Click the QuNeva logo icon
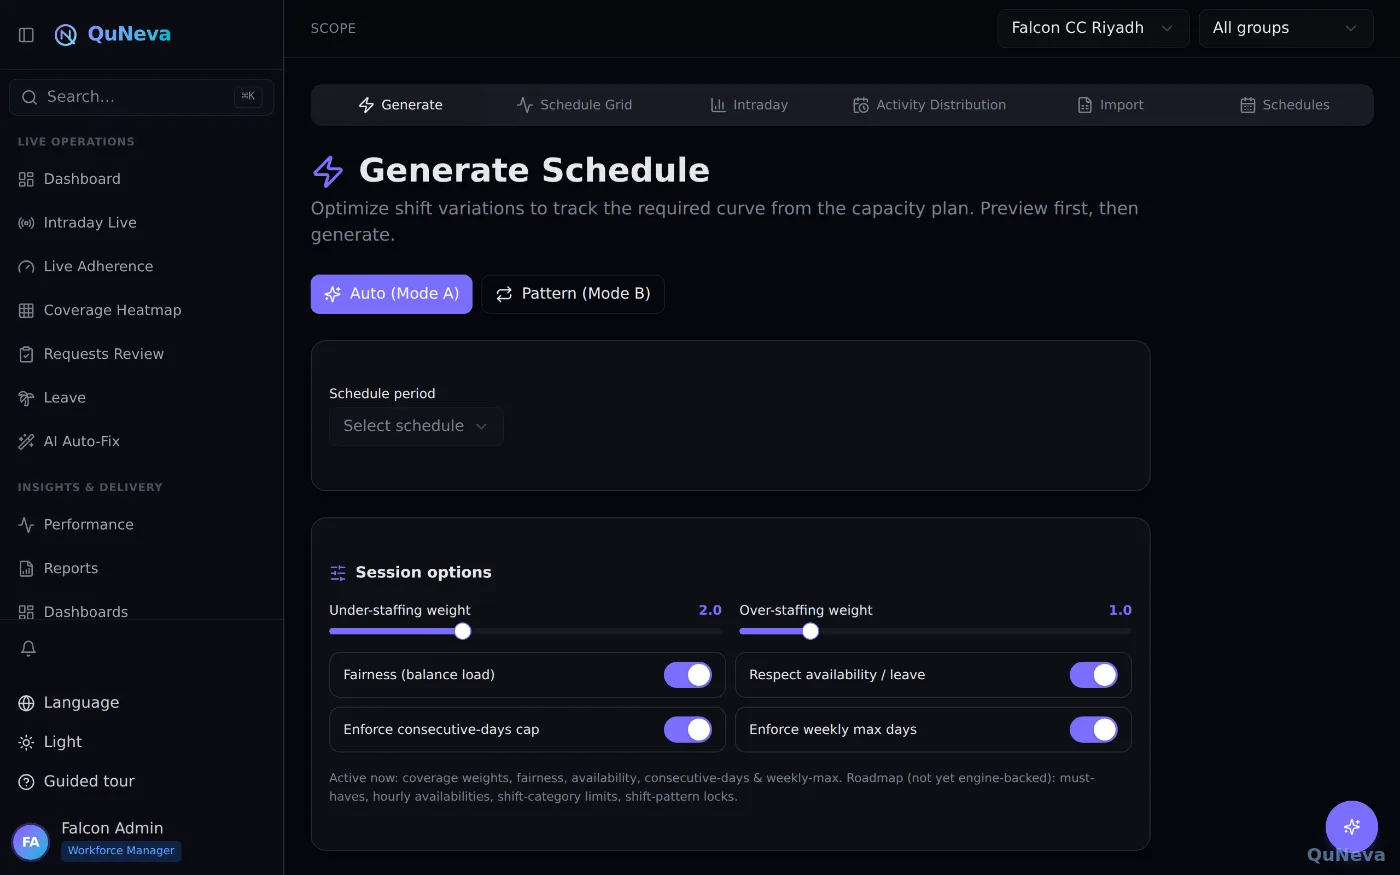 [66, 35]
